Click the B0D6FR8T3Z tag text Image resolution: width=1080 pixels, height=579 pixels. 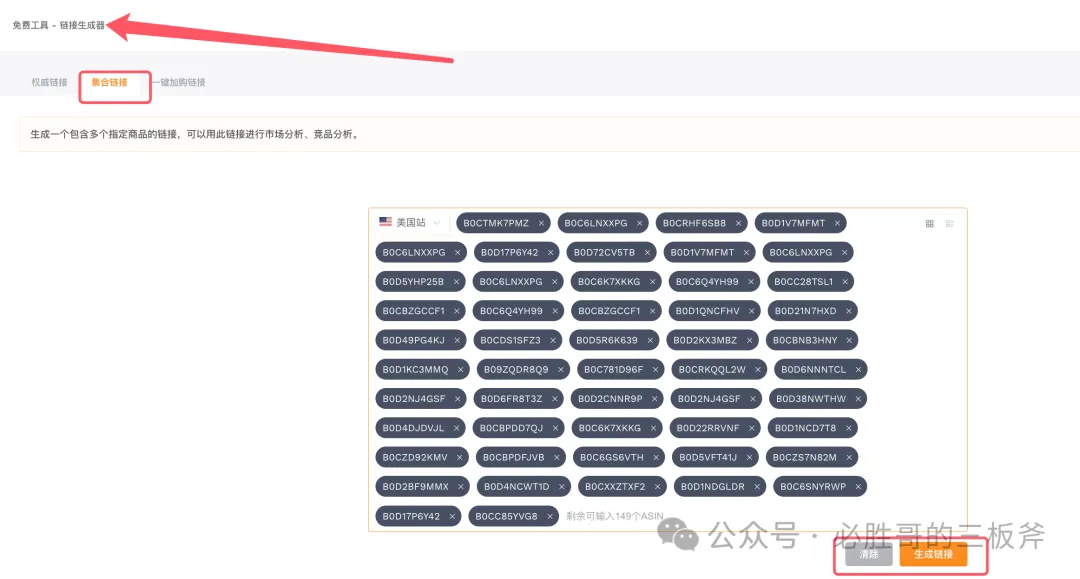(512, 399)
